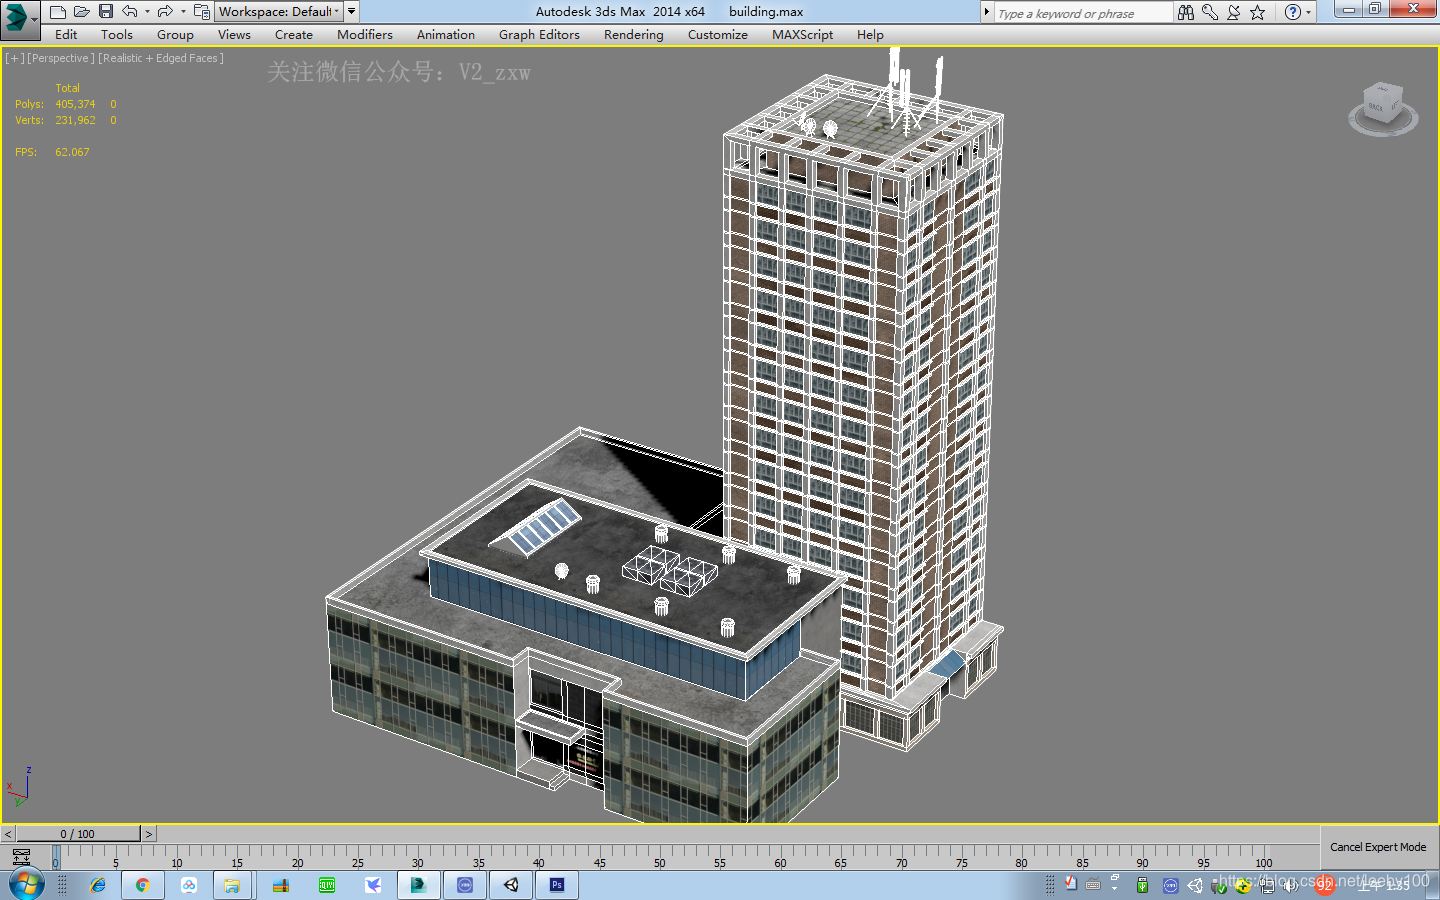
Task: Open the Workspace: Default selector
Action: 279,12
